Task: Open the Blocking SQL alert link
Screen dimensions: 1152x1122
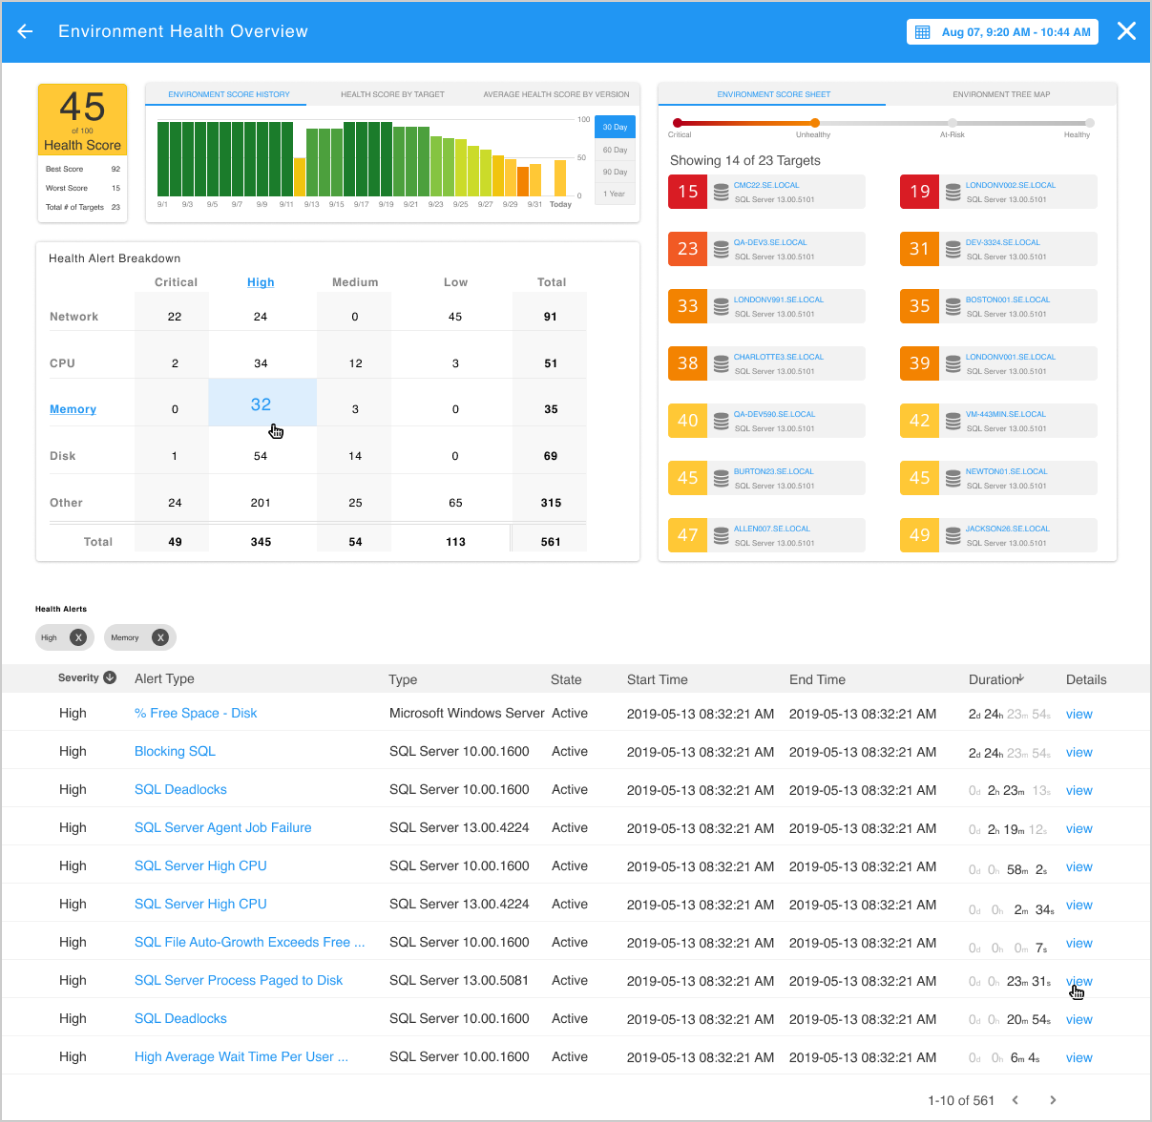Action: [175, 752]
